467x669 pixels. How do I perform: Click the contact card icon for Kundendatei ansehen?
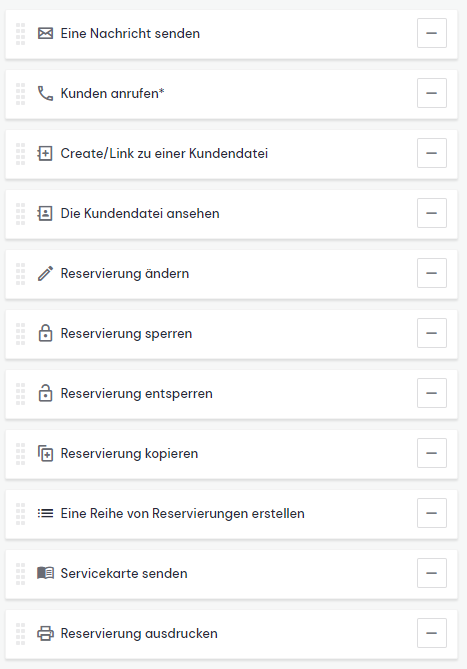point(45,213)
